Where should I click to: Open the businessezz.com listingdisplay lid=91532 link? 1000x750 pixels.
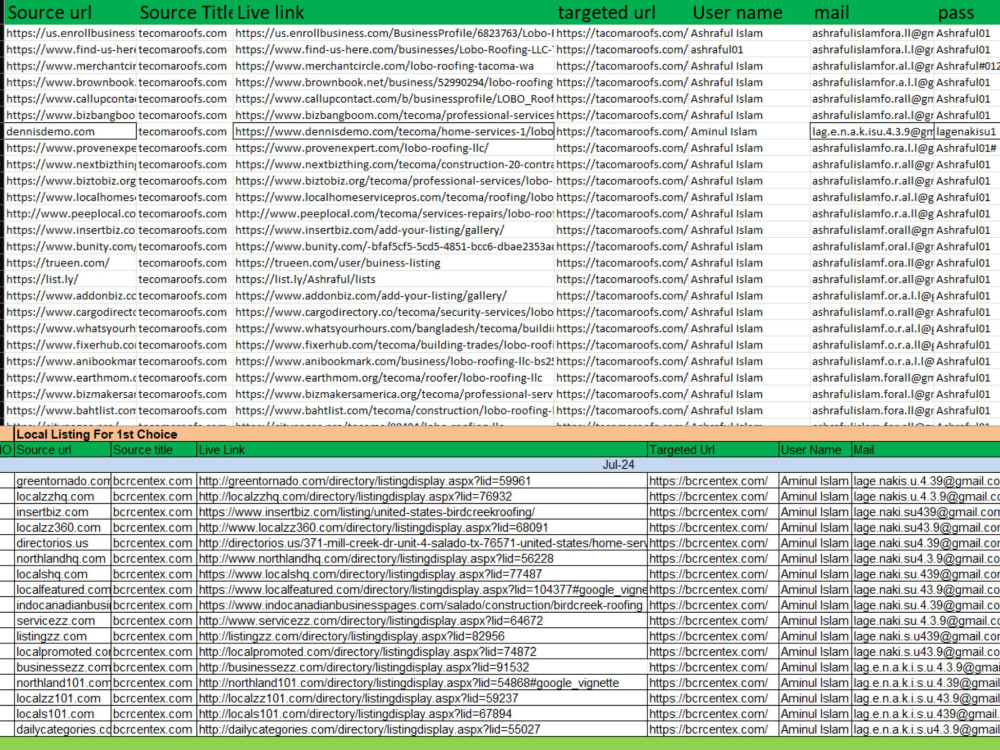click(364, 668)
